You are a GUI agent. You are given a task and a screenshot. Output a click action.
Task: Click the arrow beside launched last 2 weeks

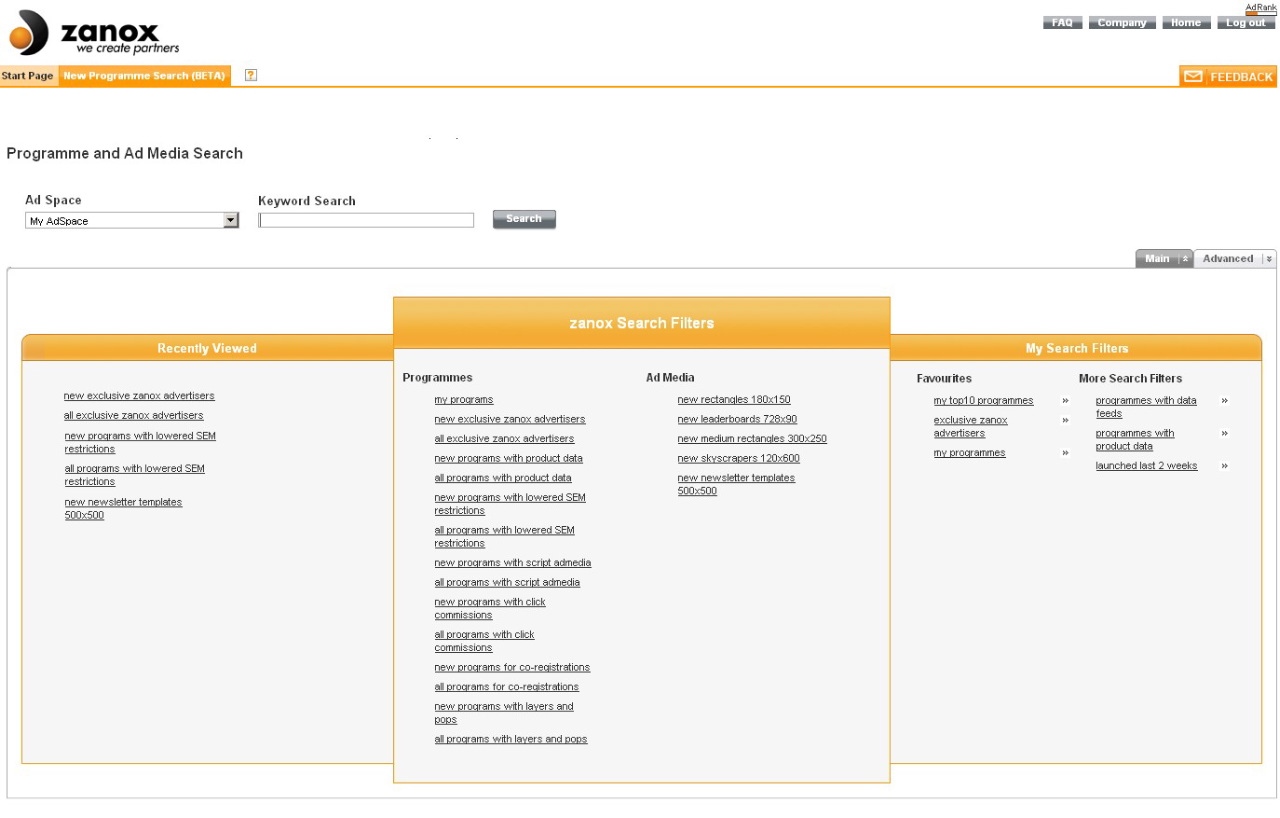[x=1224, y=466]
